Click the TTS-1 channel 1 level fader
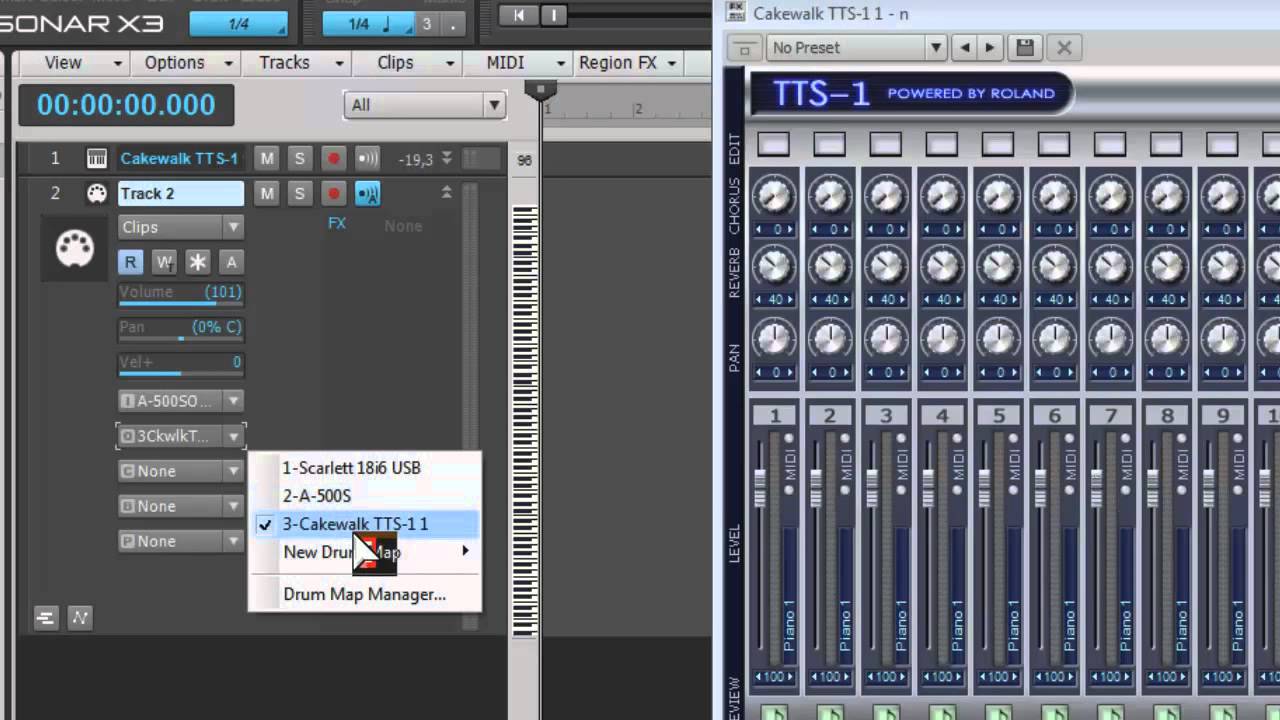The image size is (1280, 720). click(x=761, y=487)
